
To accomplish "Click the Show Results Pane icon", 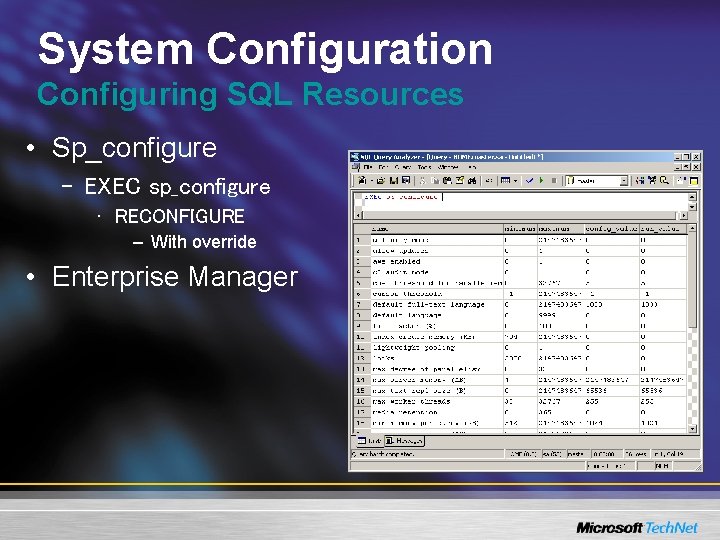I will (694, 180).
